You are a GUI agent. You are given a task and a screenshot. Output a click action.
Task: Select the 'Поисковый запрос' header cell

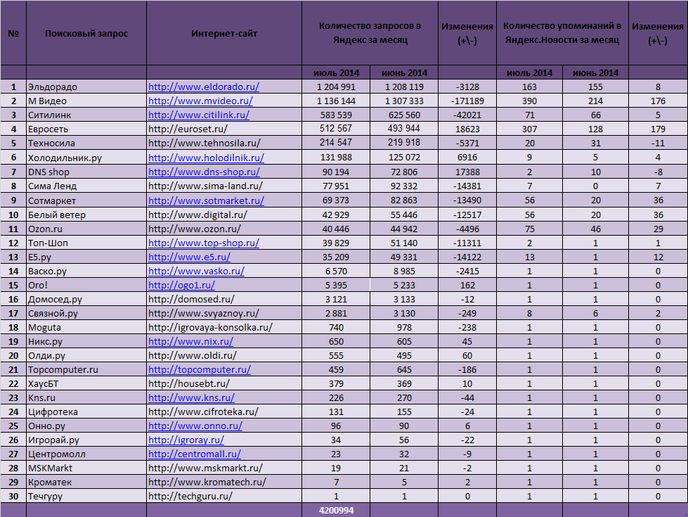[86, 33]
